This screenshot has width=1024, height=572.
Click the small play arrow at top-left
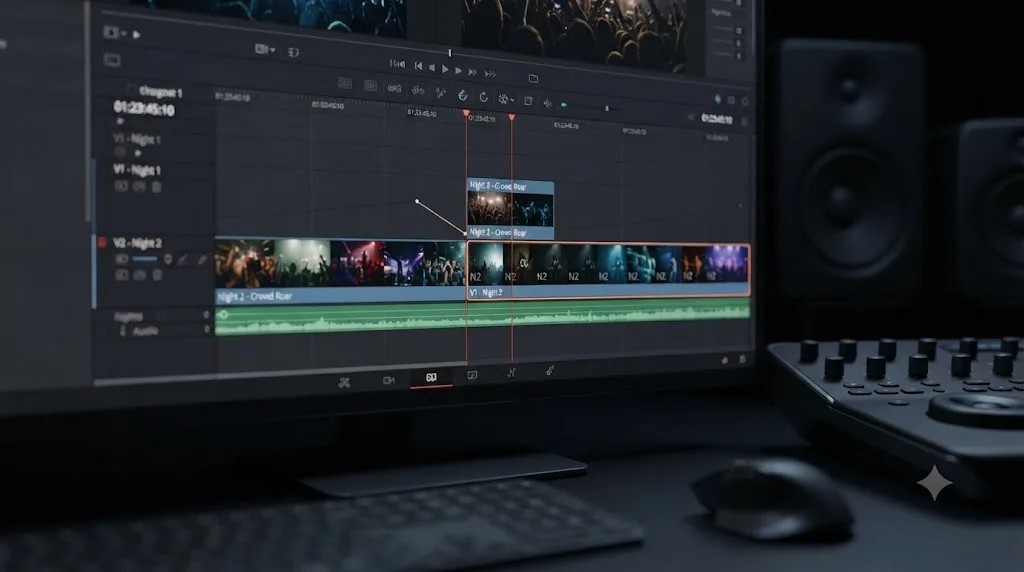[x=136, y=35]
